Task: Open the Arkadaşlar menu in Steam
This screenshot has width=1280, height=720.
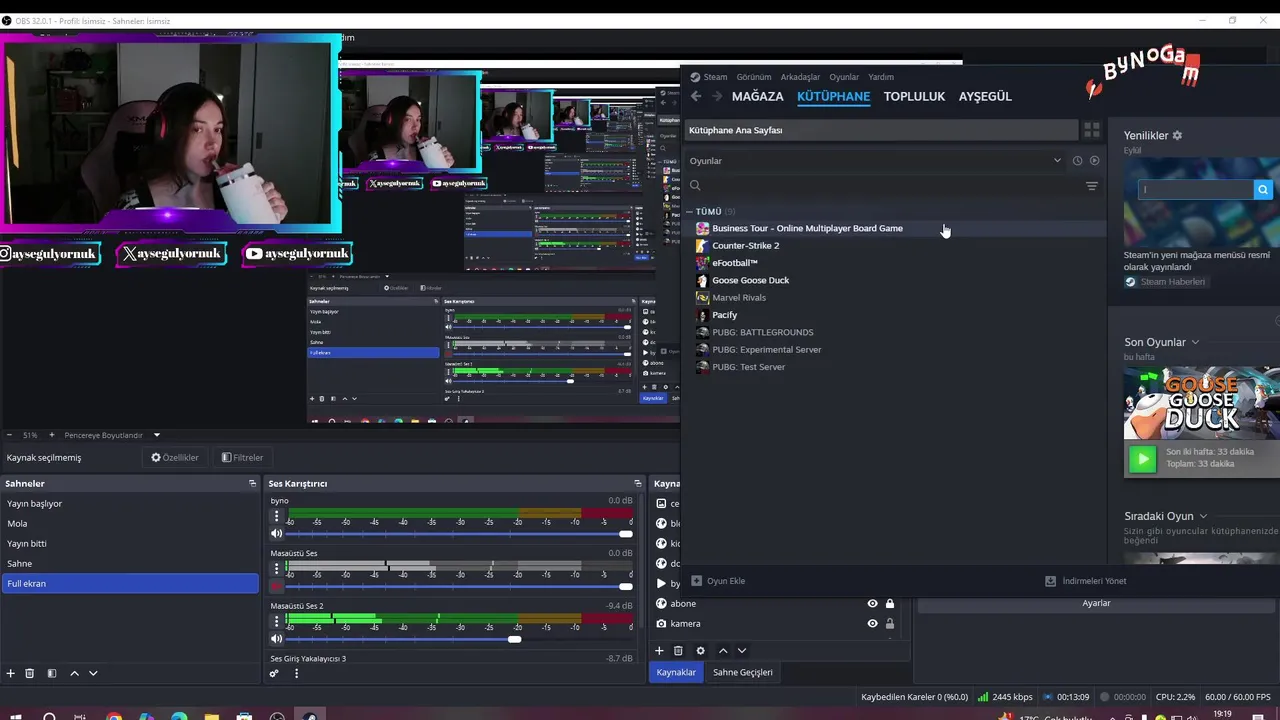Action: (800, 77)
